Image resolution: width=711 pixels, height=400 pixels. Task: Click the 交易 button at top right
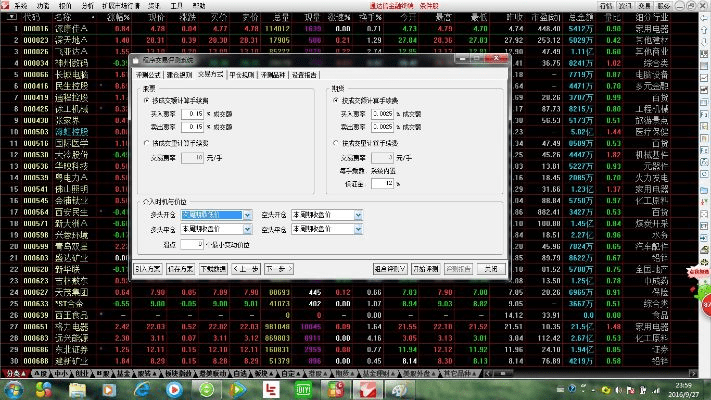(x=644, y=6)
